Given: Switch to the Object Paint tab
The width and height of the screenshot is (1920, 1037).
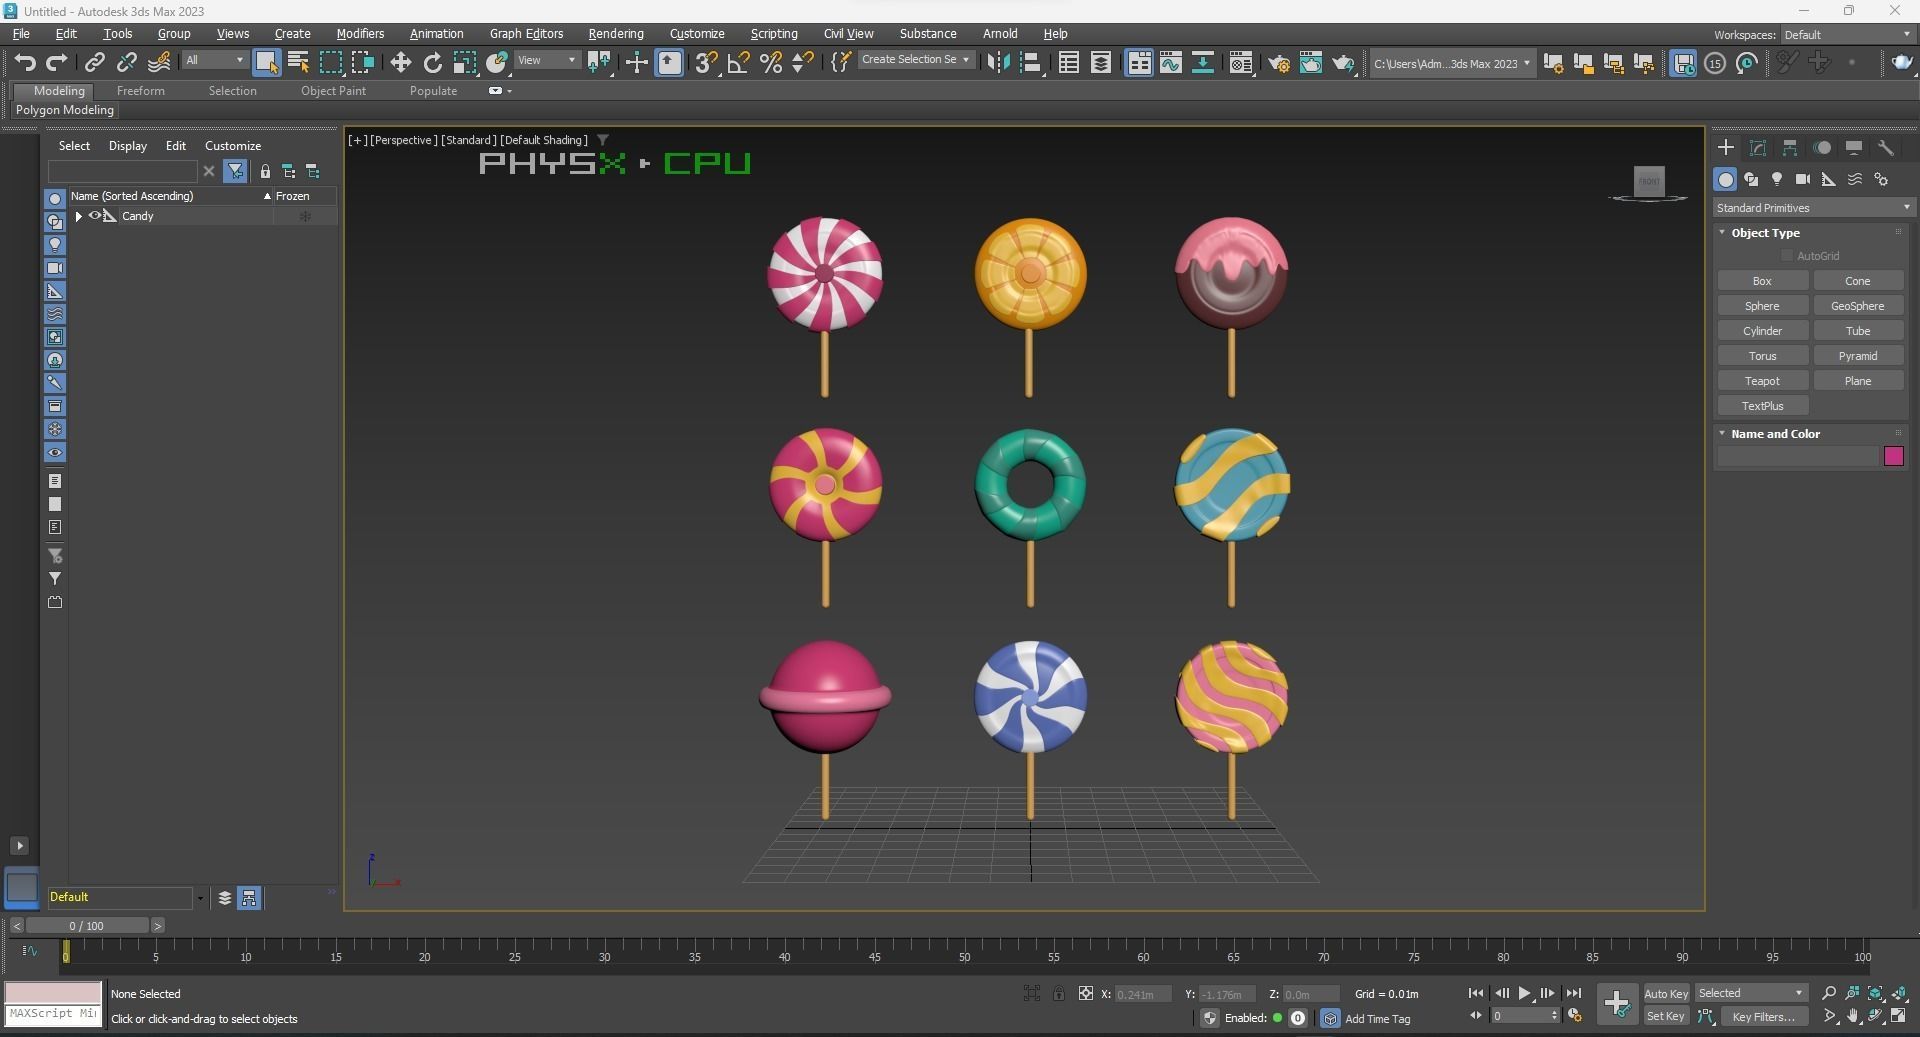Looking at the screenshot, I should [x=333, y=91].
